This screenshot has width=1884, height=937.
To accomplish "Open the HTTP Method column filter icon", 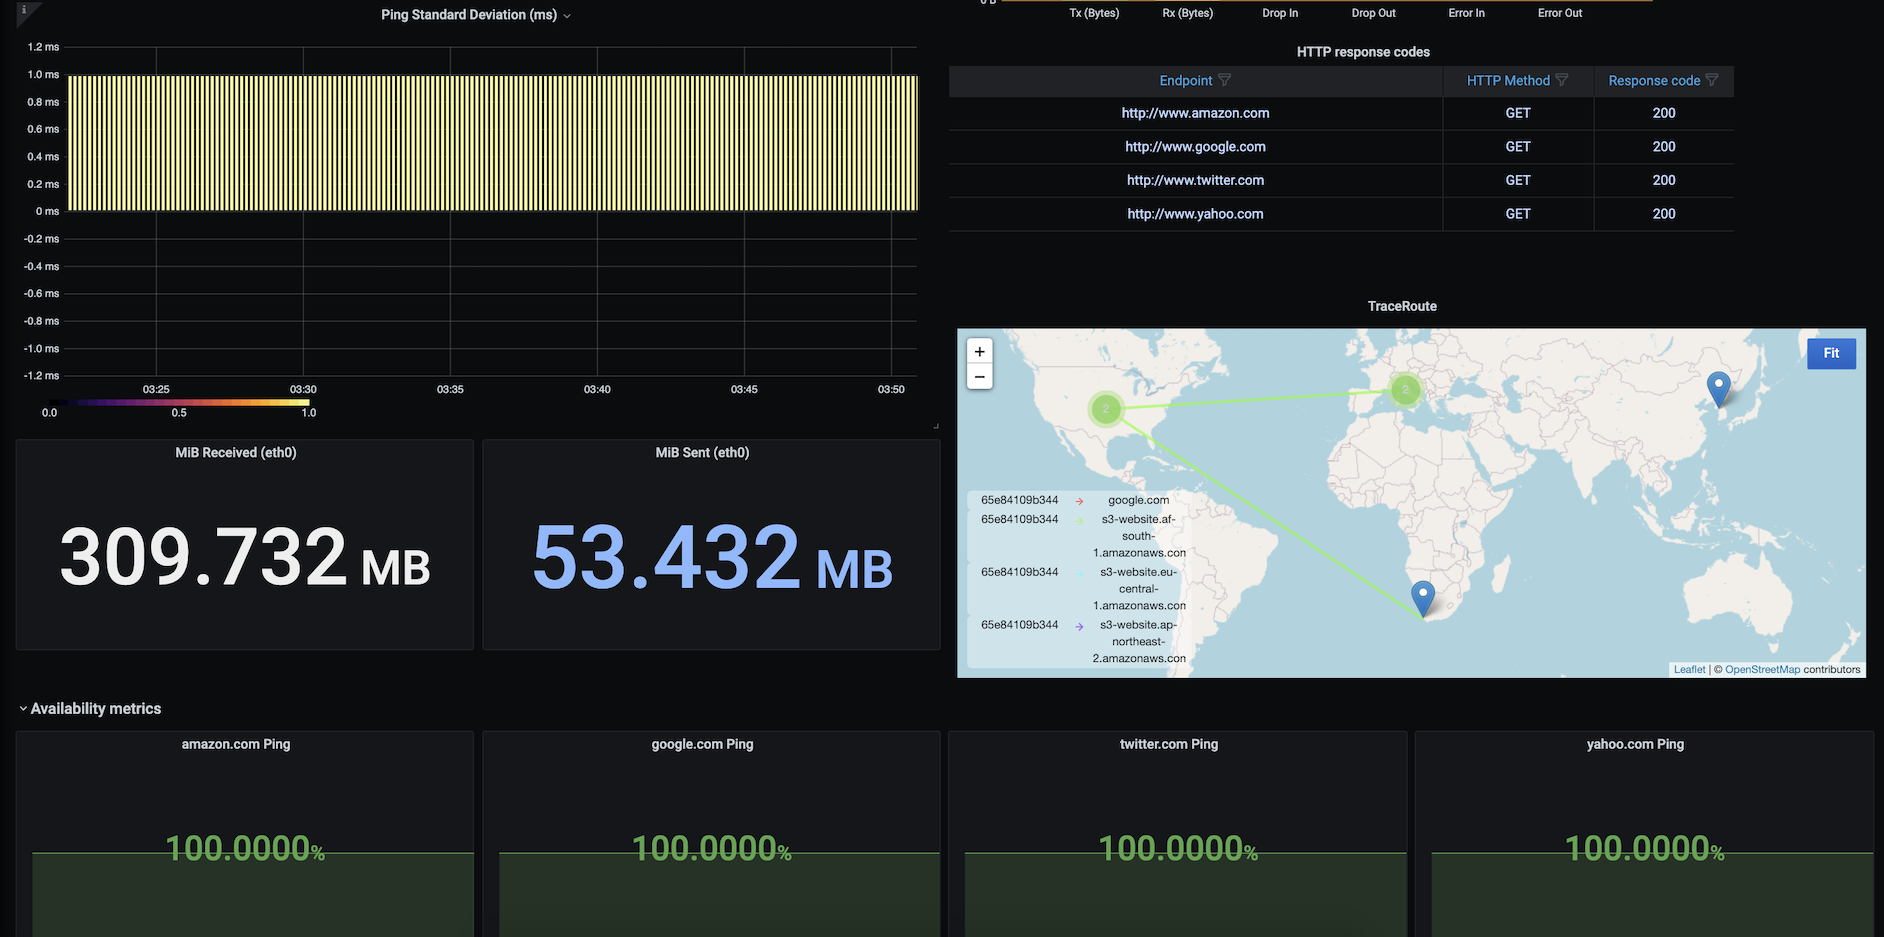I will pyautogui.click(x=1562, y=80).
